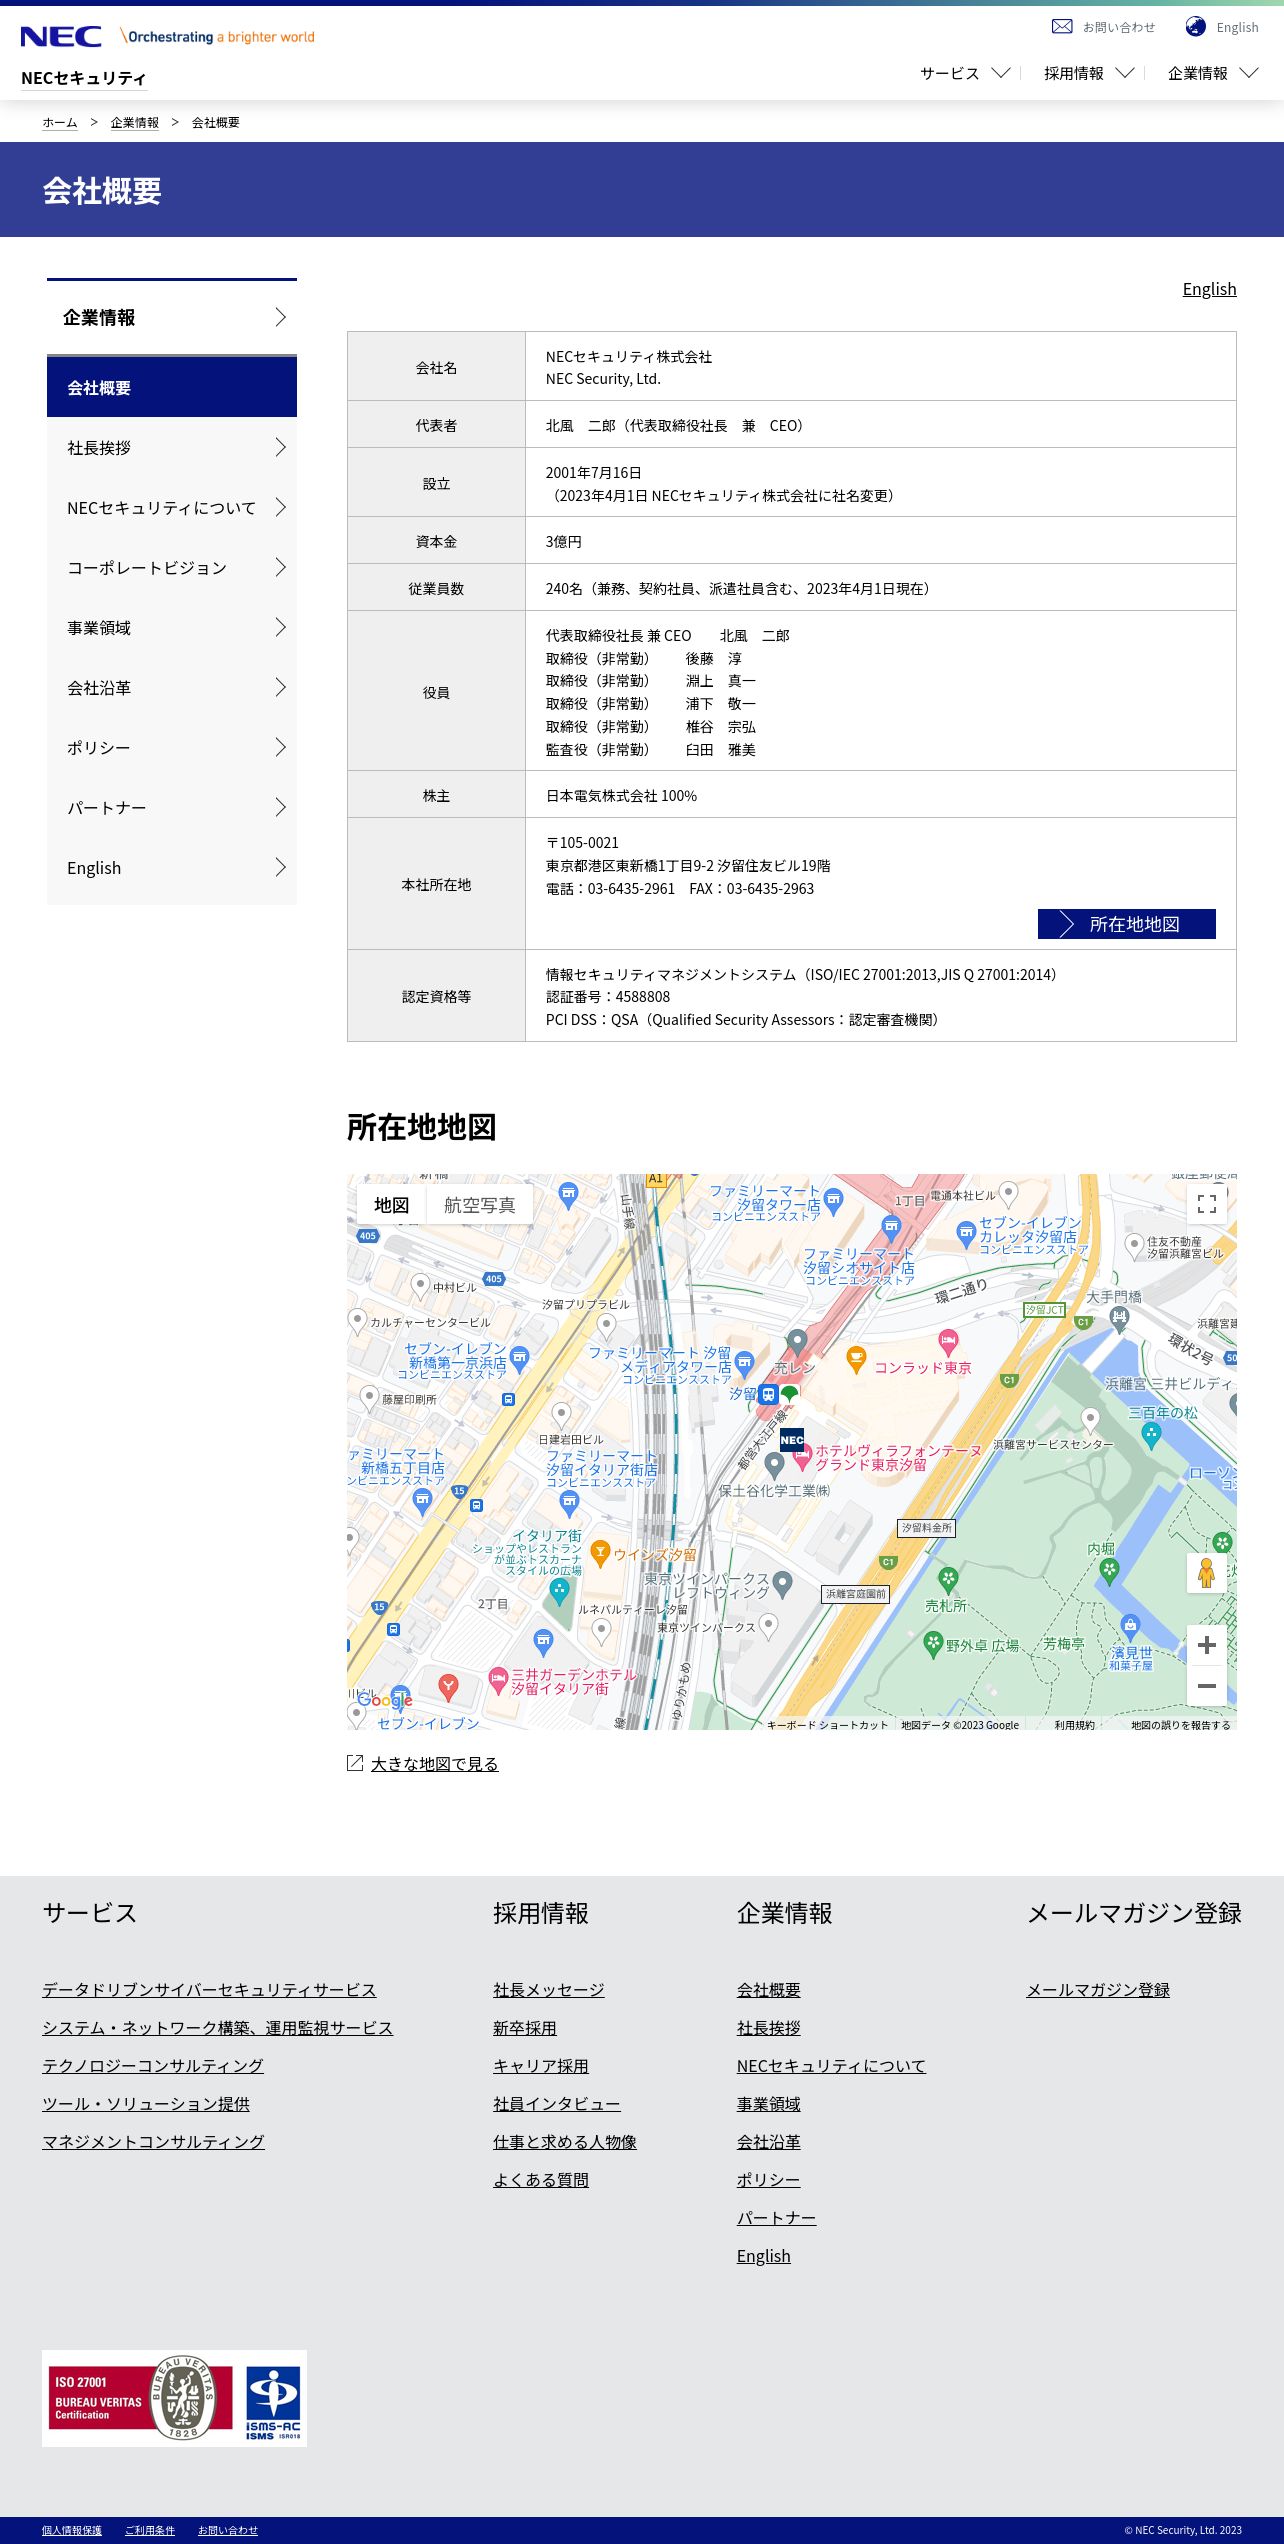Open システム・ネットワーク構築 footer link
The width and height of the screenshot is (1284, 2544).
[218, 2028]
